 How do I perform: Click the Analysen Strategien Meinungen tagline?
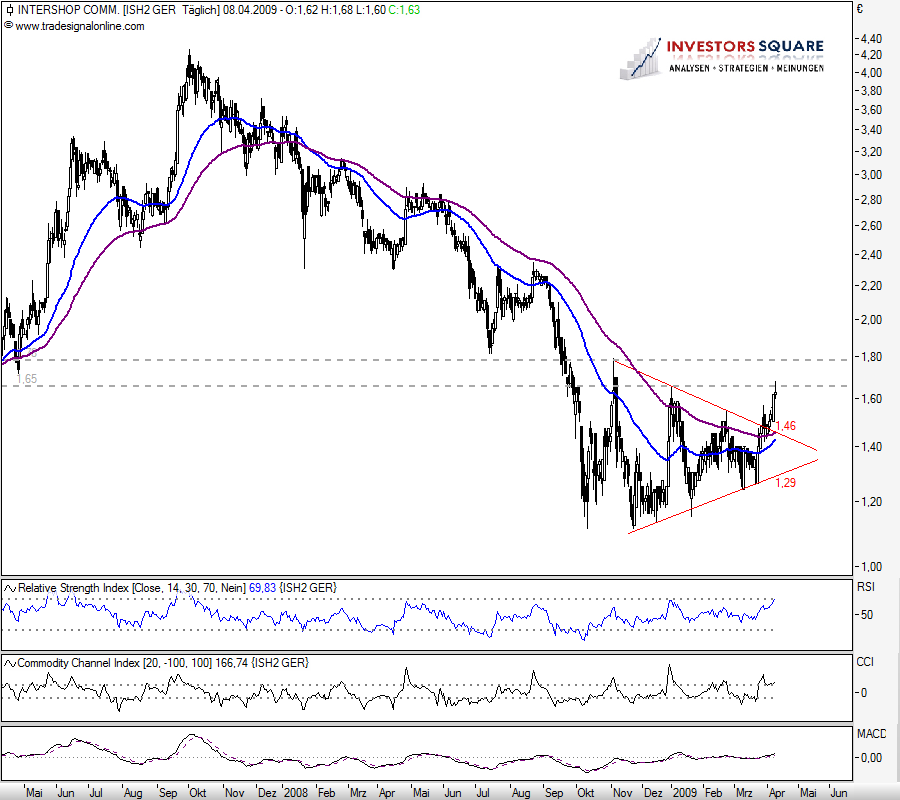point(746,68)
